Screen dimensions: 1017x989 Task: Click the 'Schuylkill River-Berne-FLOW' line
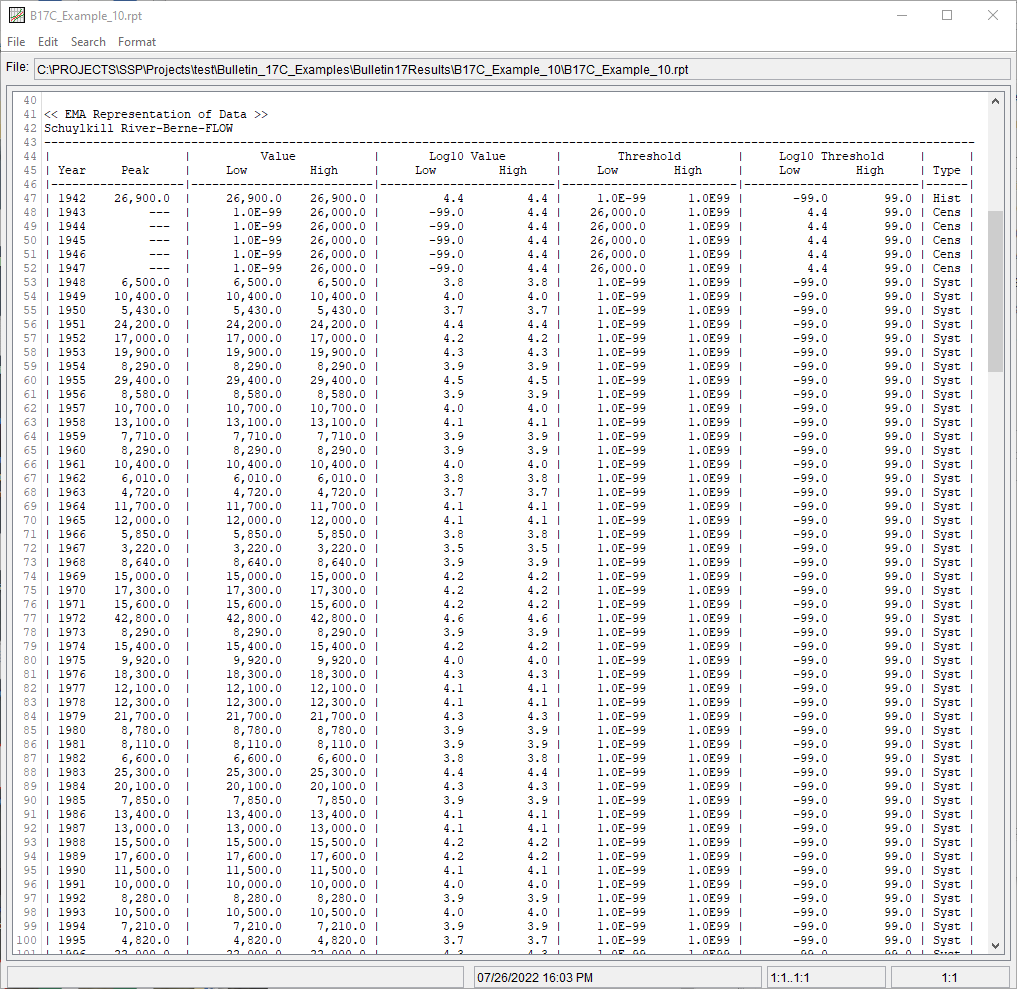click(x=138, y=128)
